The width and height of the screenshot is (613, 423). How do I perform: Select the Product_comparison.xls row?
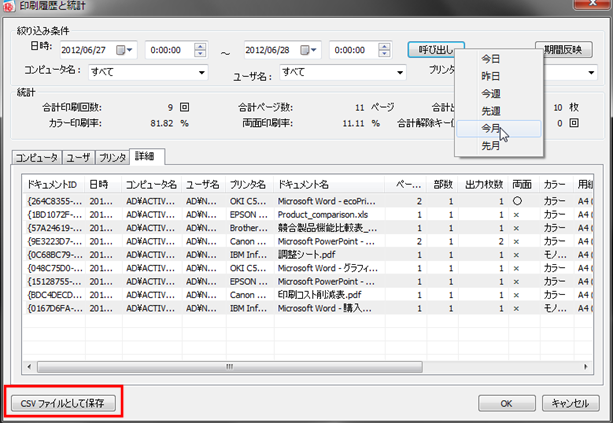[x=308, y=215]
